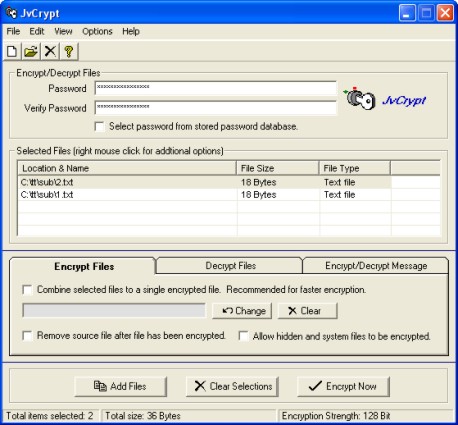Select the Encrypt Files tab

click(84, 266)
